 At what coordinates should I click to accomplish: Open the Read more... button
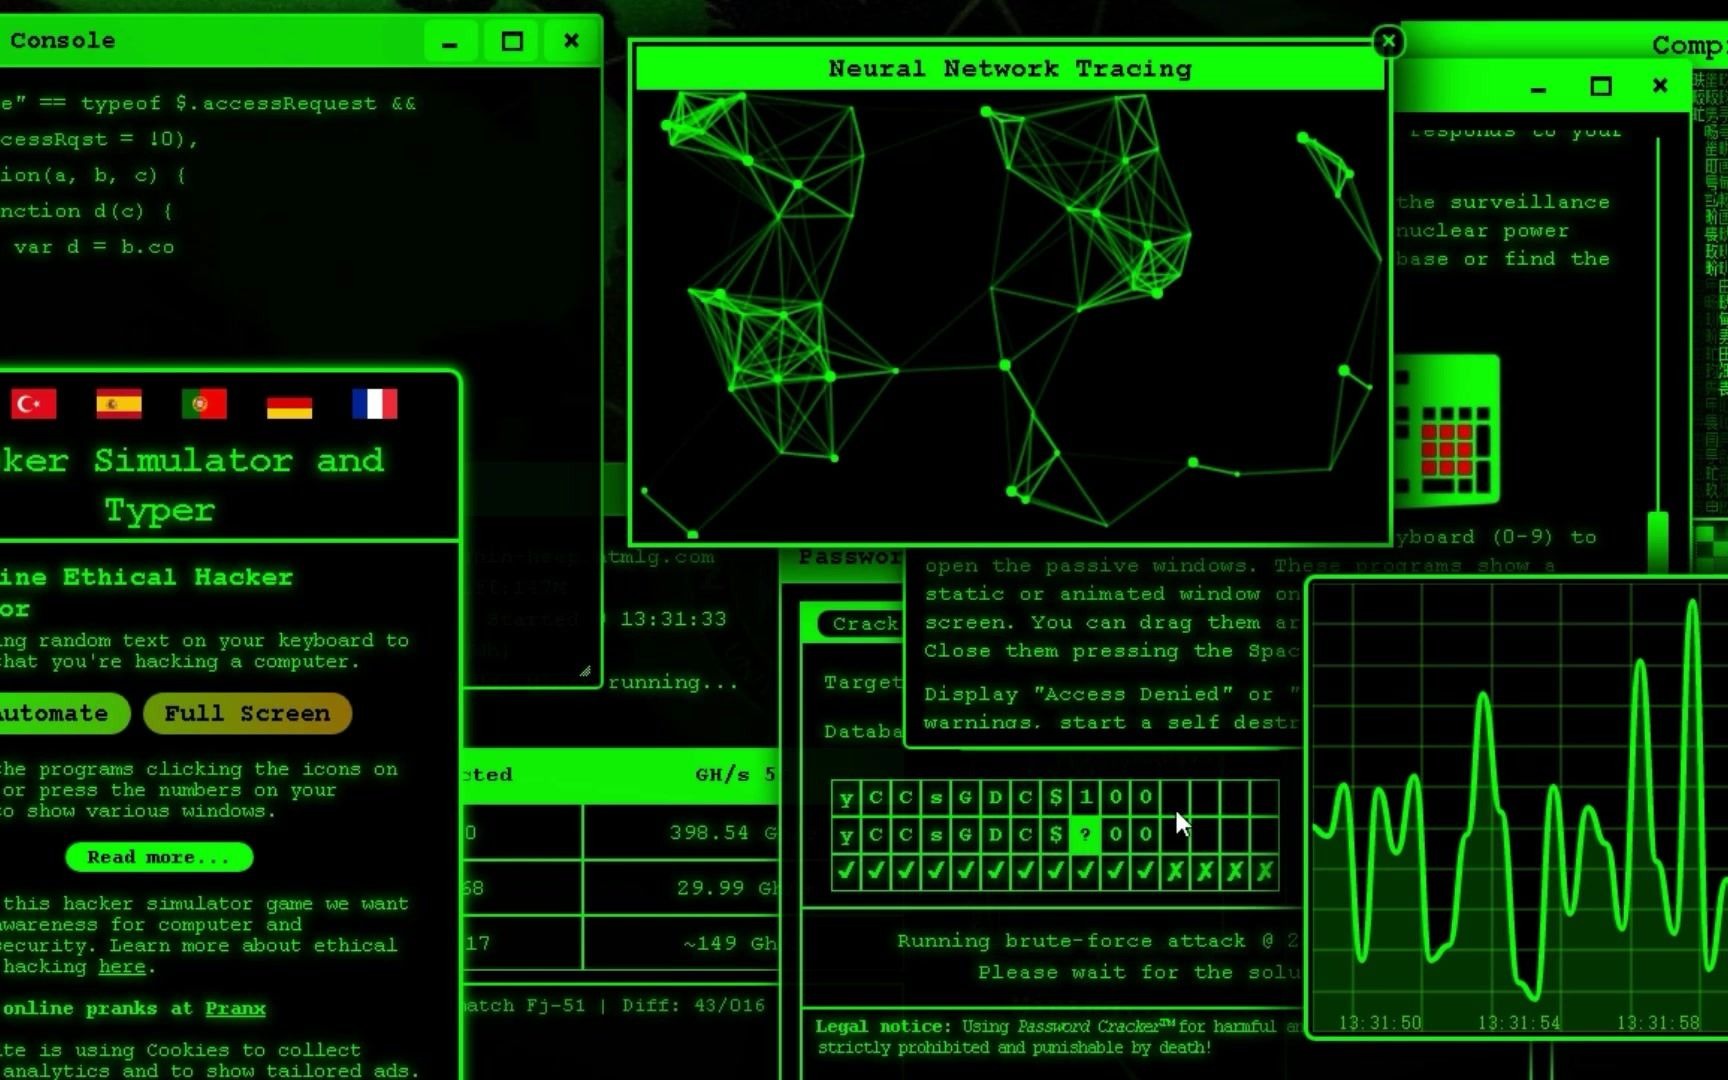[159, 857]
